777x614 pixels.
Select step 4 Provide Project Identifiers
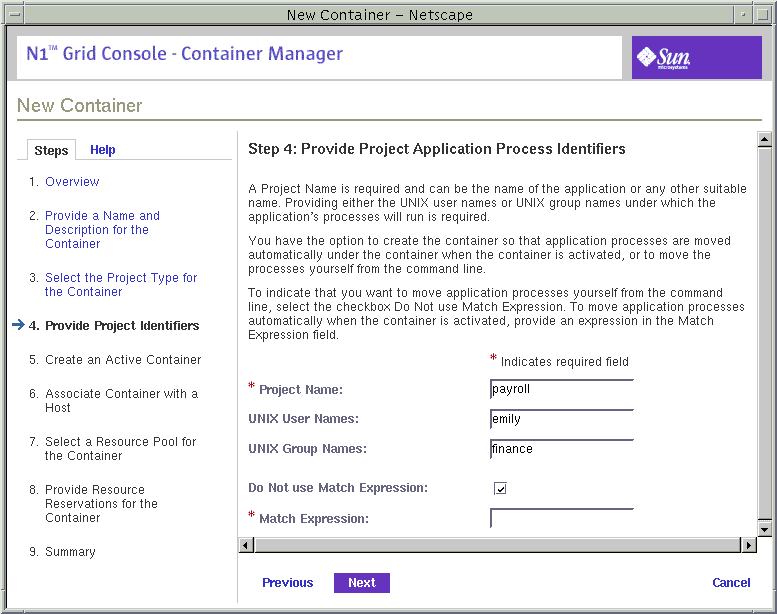[x=122, y=326]
